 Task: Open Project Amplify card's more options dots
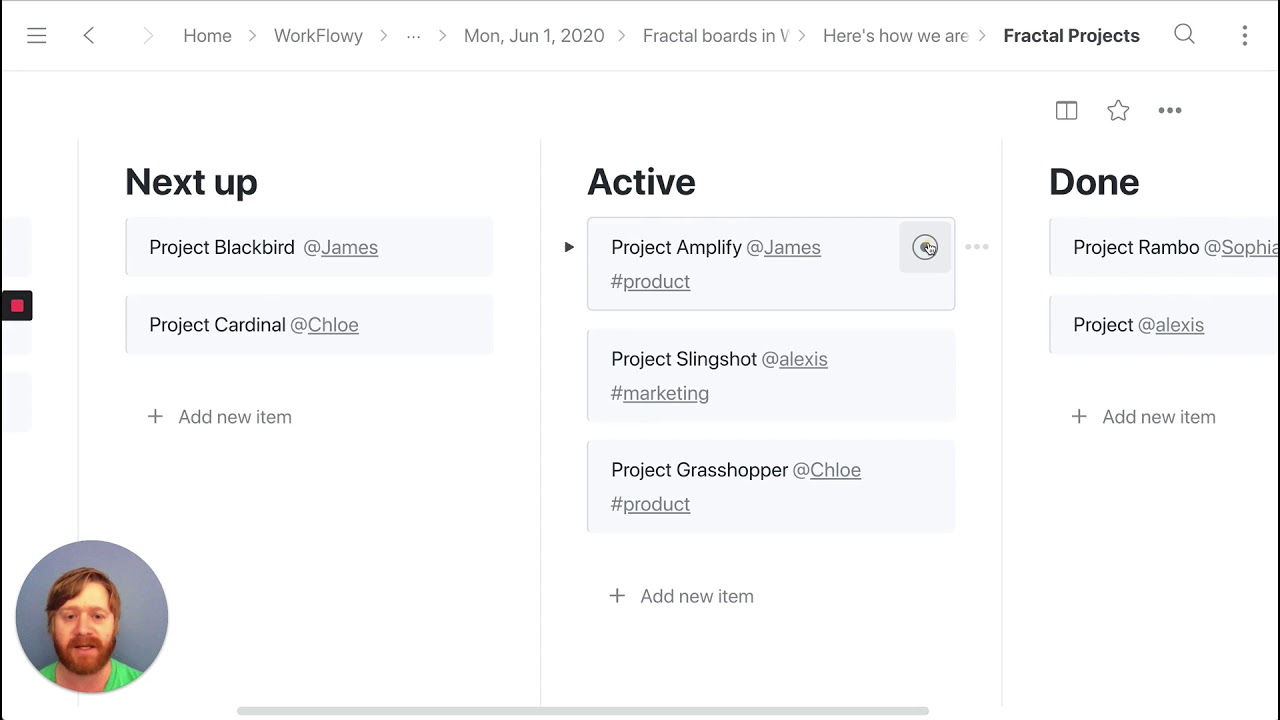[x=977, y=247]
